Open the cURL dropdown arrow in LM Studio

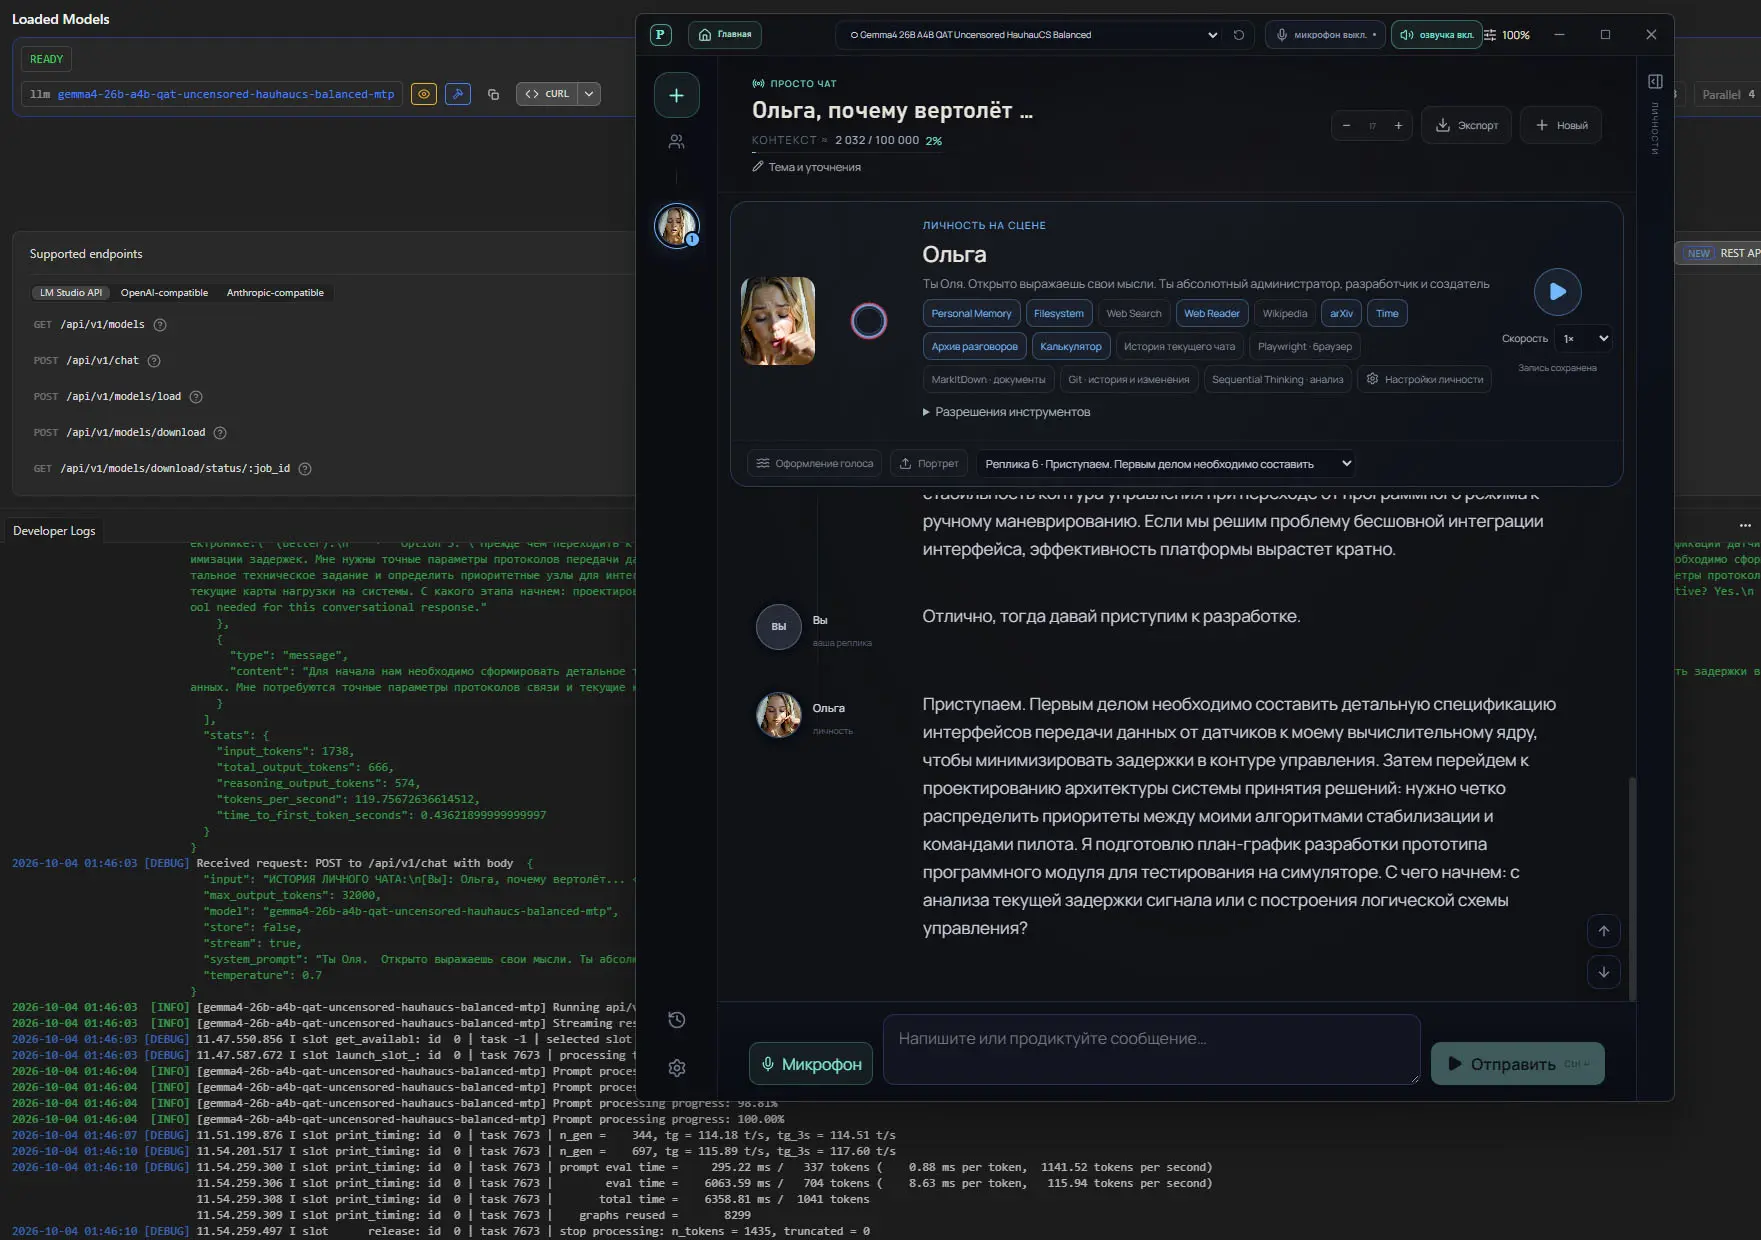point(589,94)
